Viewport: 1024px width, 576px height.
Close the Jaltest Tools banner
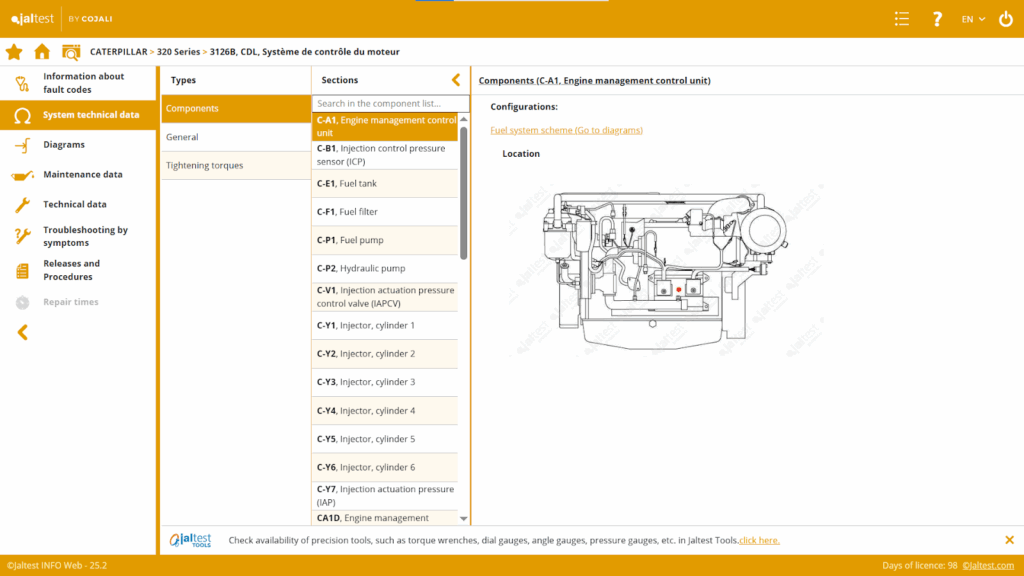1009,540
